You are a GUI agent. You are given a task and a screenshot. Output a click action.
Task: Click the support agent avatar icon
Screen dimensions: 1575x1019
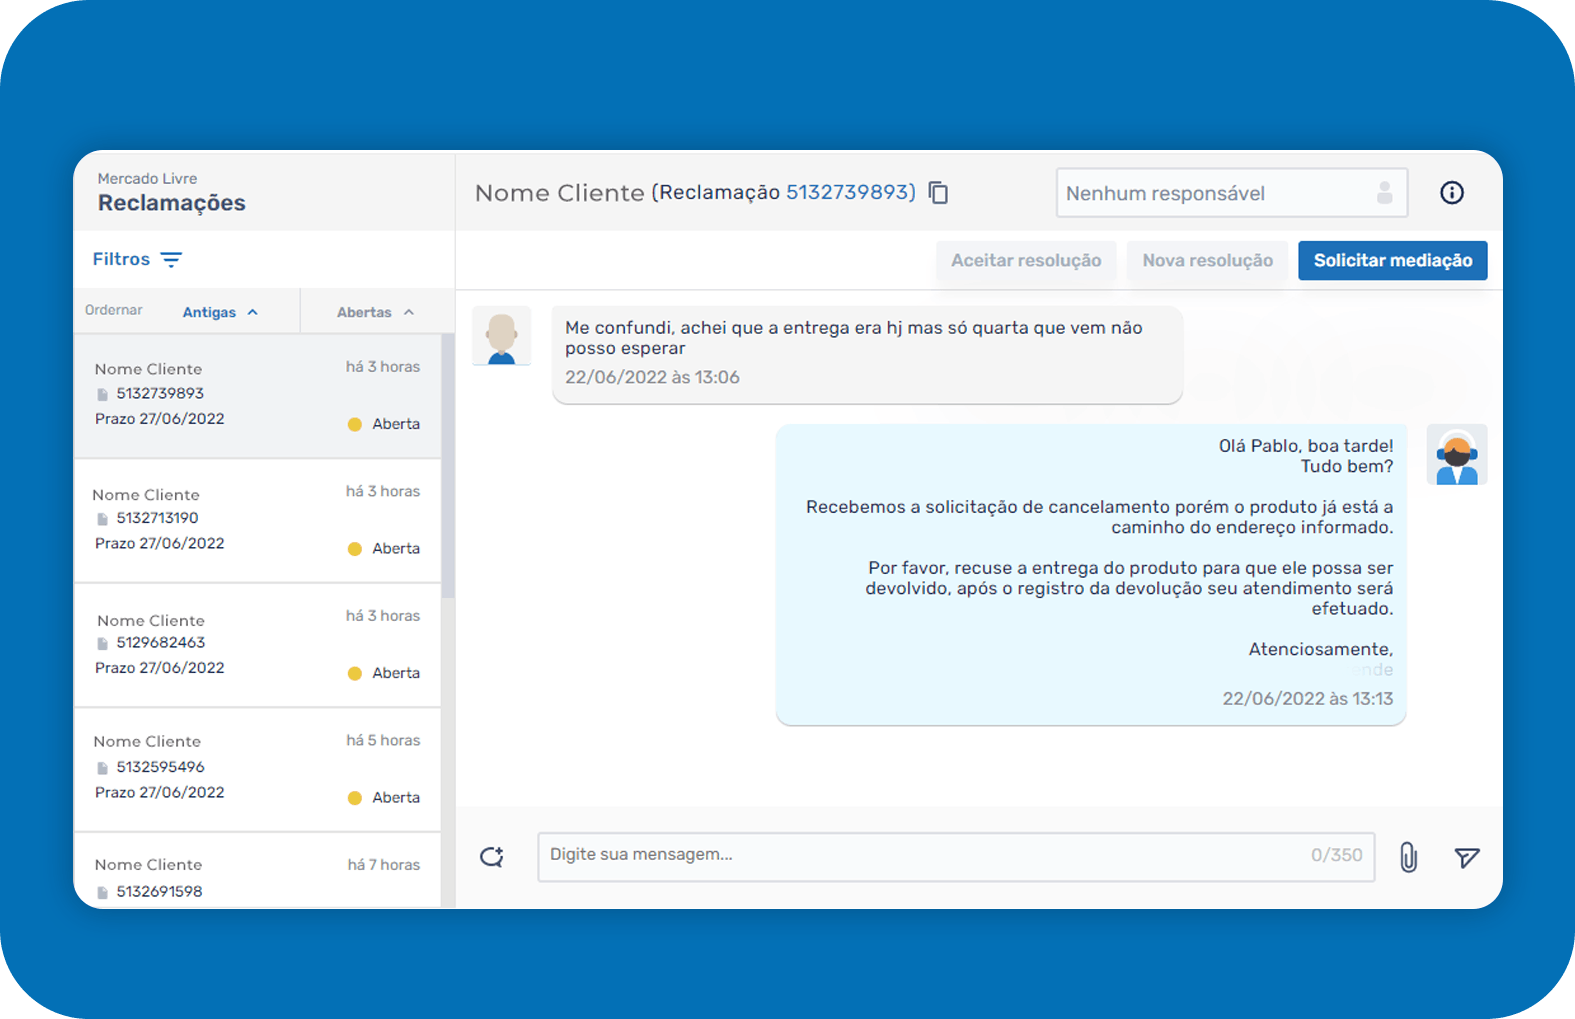1456,455
